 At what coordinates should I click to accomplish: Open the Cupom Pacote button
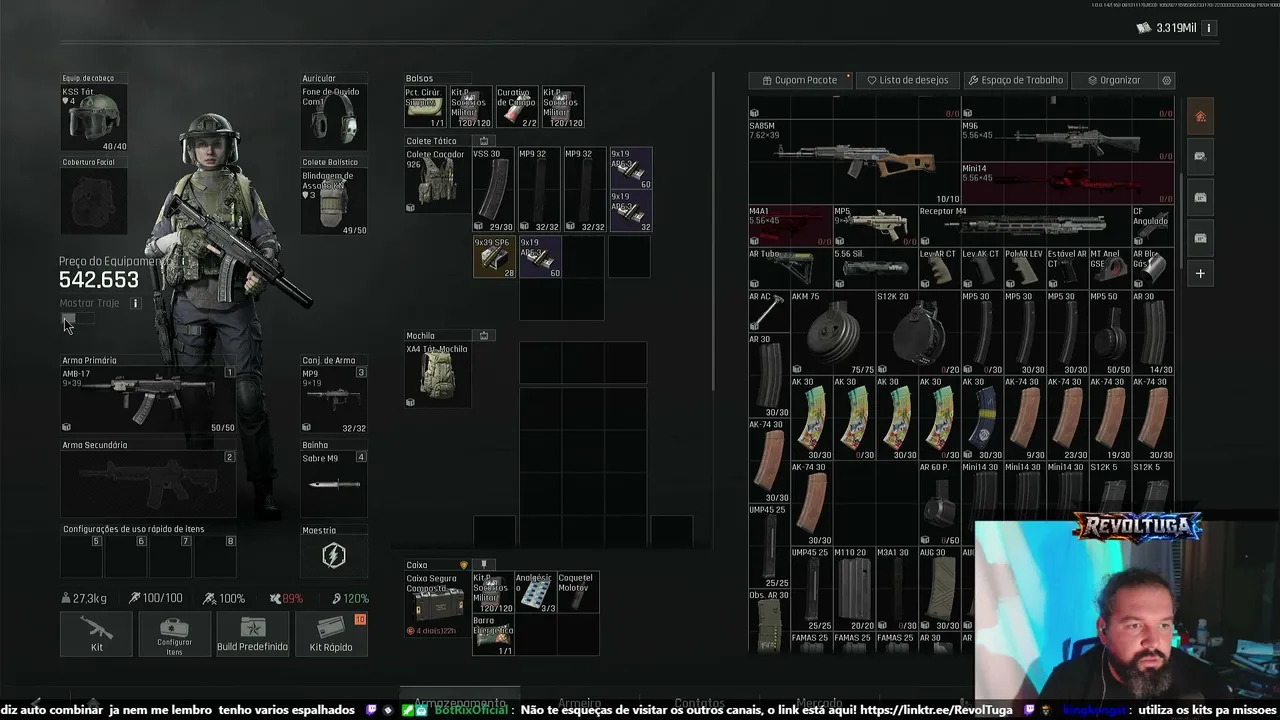802,80
